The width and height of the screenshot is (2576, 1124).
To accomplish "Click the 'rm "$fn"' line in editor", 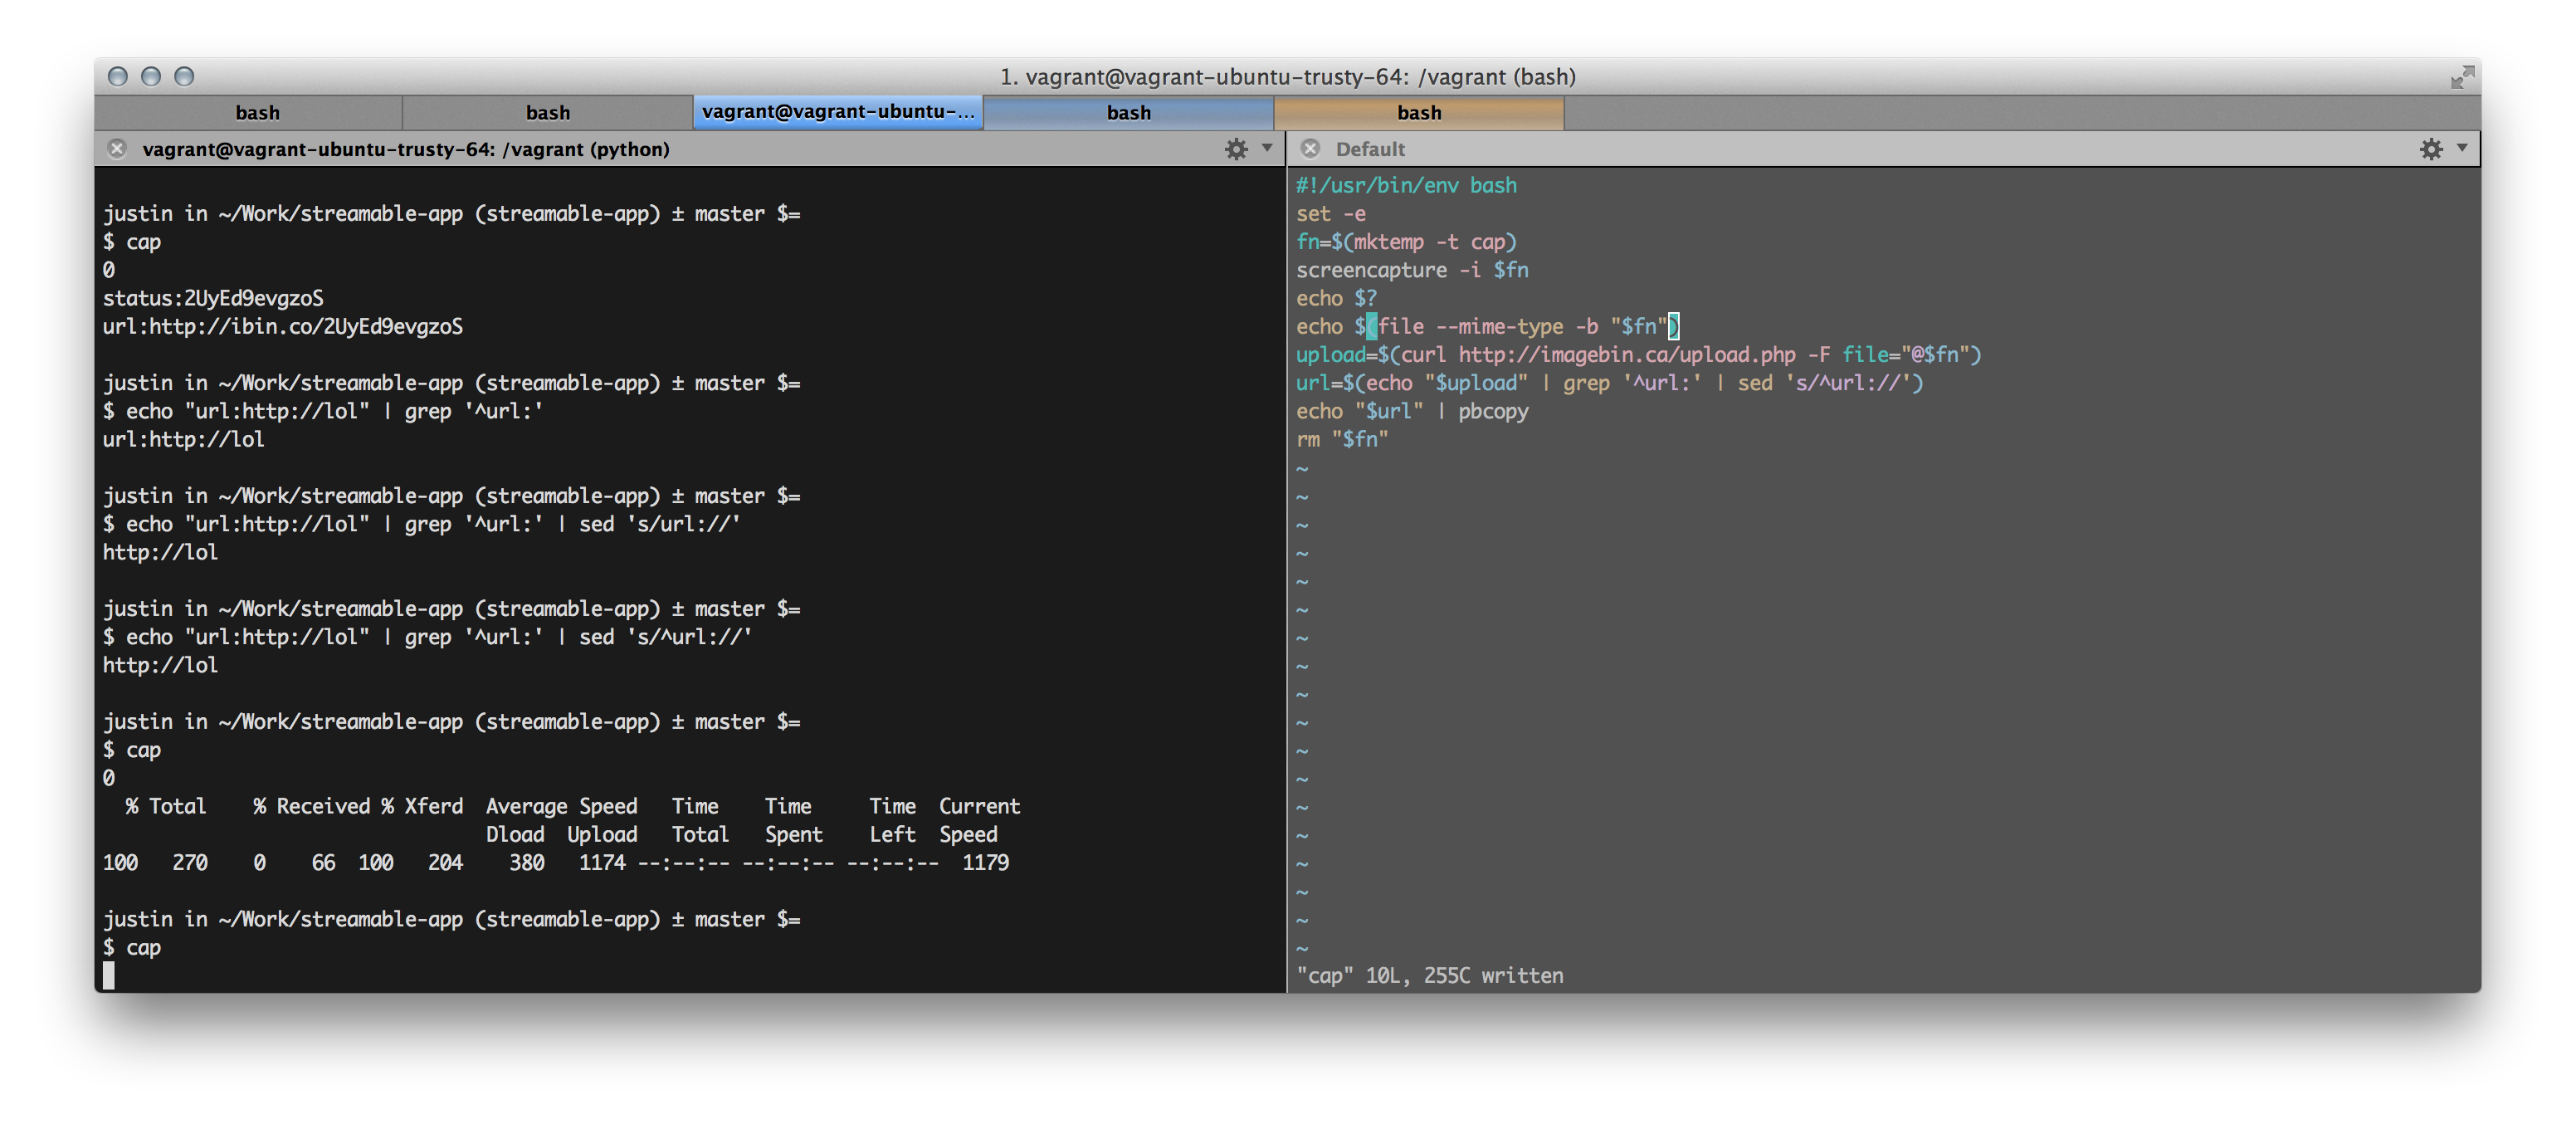I will pyautogui.click(x=1342, y=439).
